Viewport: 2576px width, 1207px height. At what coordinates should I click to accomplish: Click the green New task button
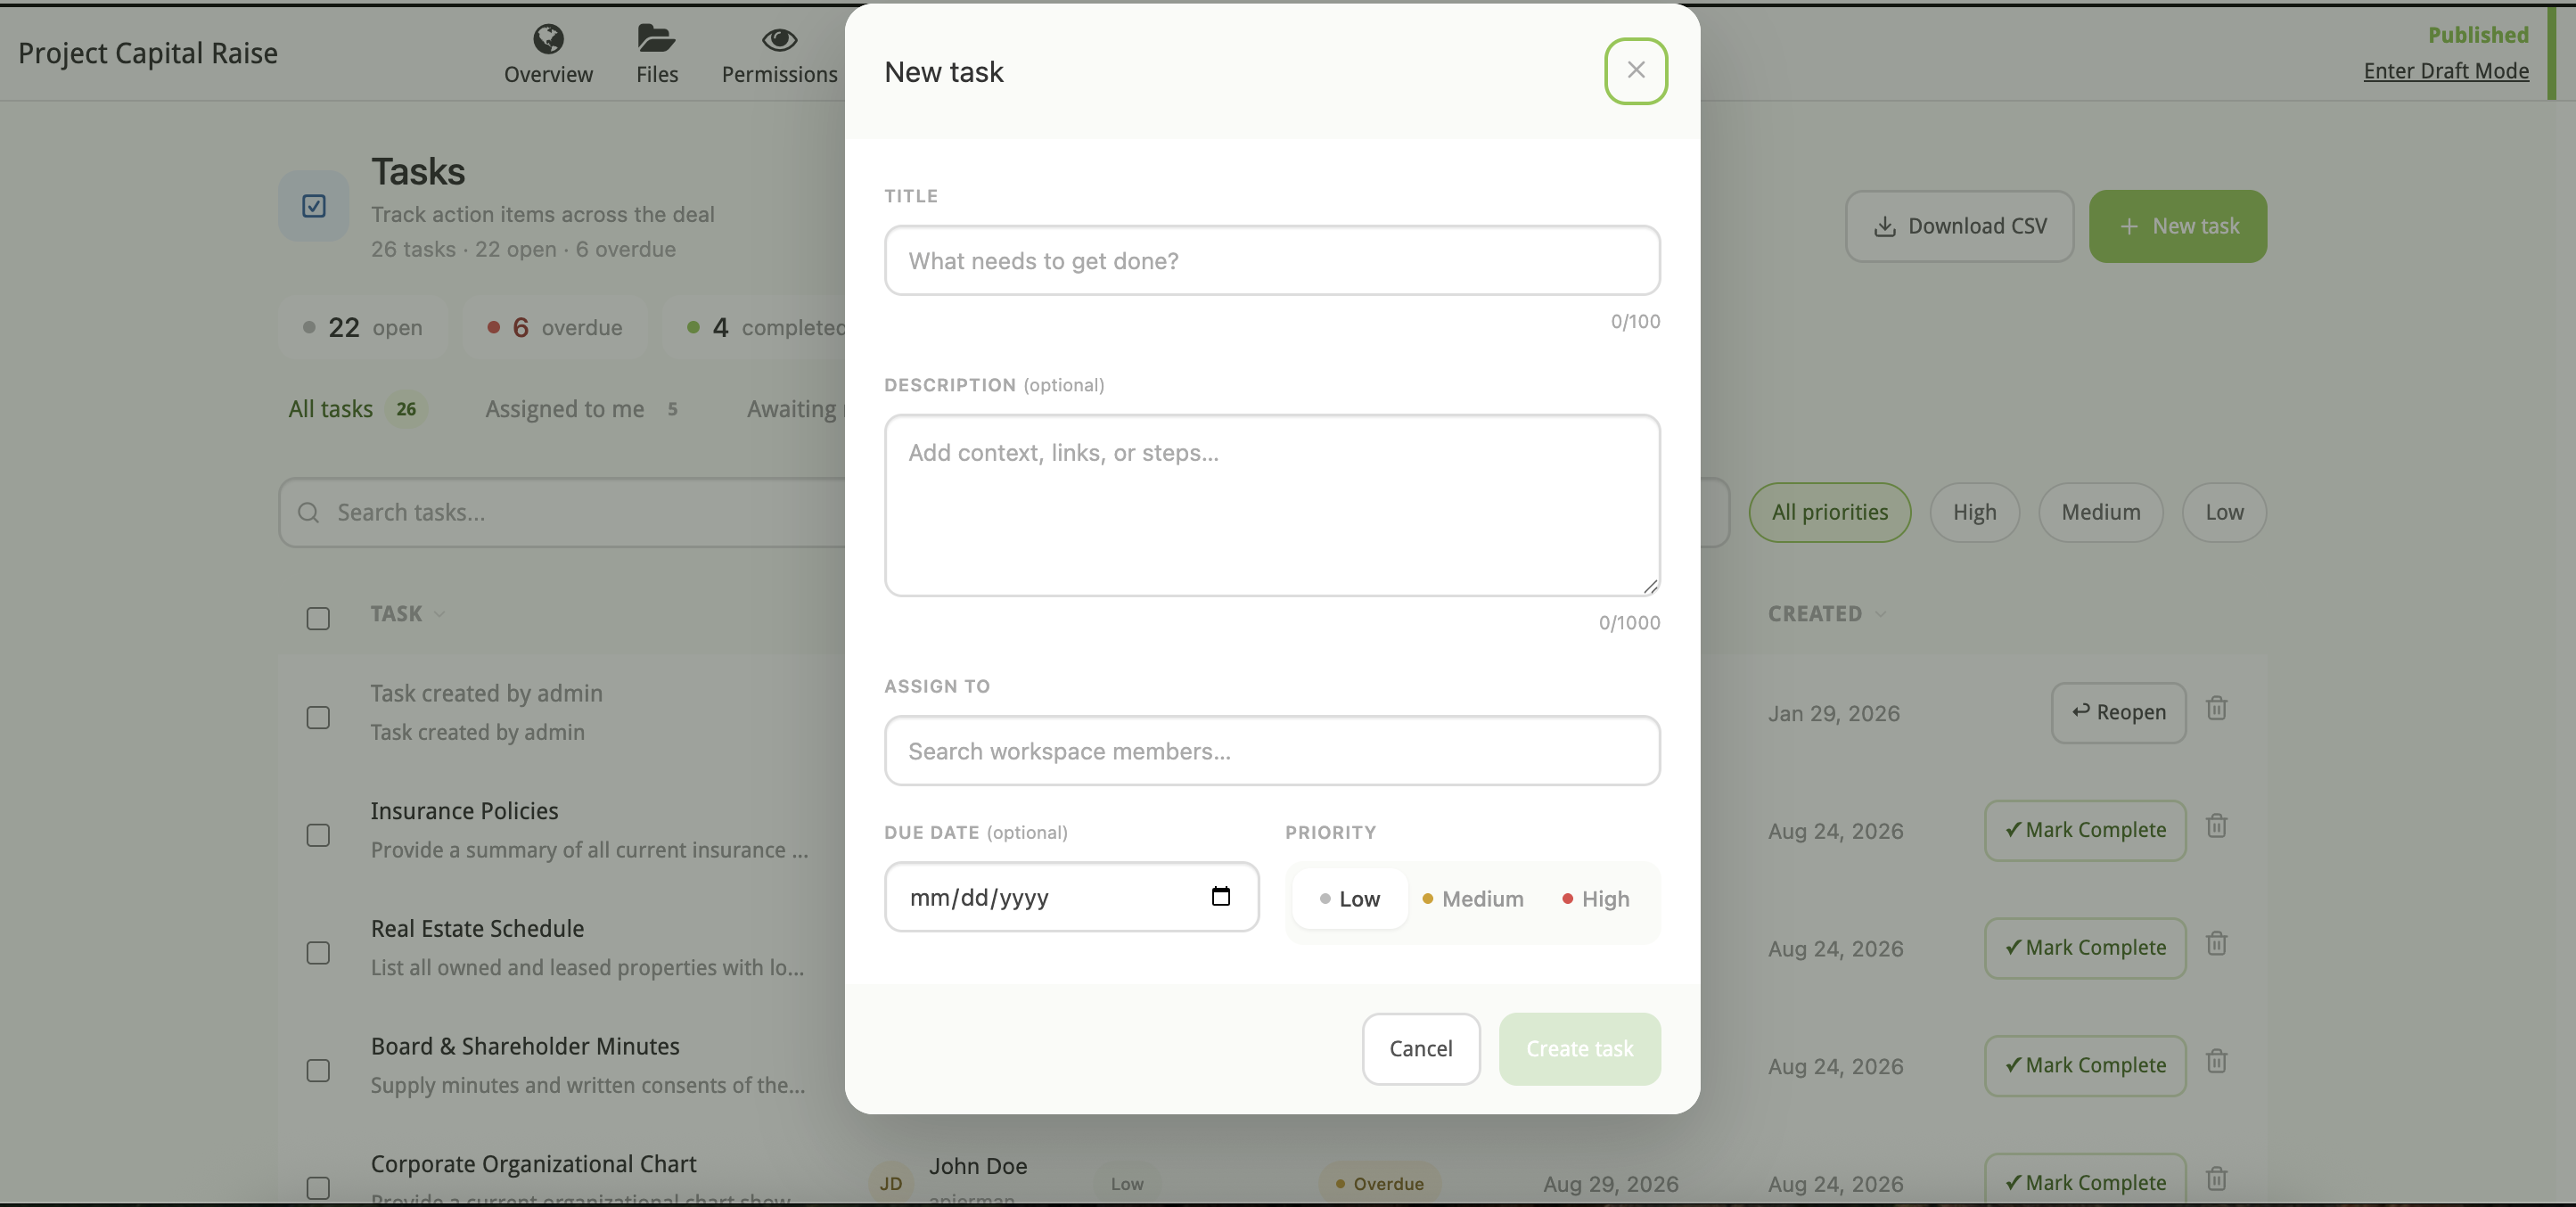tap(2177, 226)
